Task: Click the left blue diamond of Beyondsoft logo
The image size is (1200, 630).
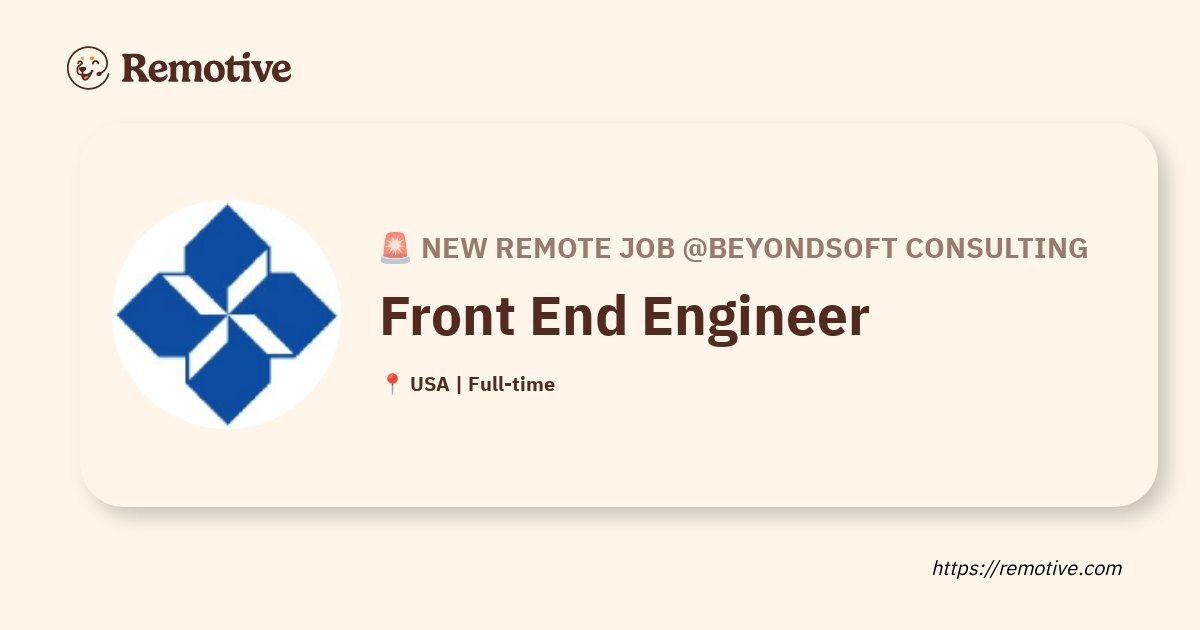Action: coord(156,316)
